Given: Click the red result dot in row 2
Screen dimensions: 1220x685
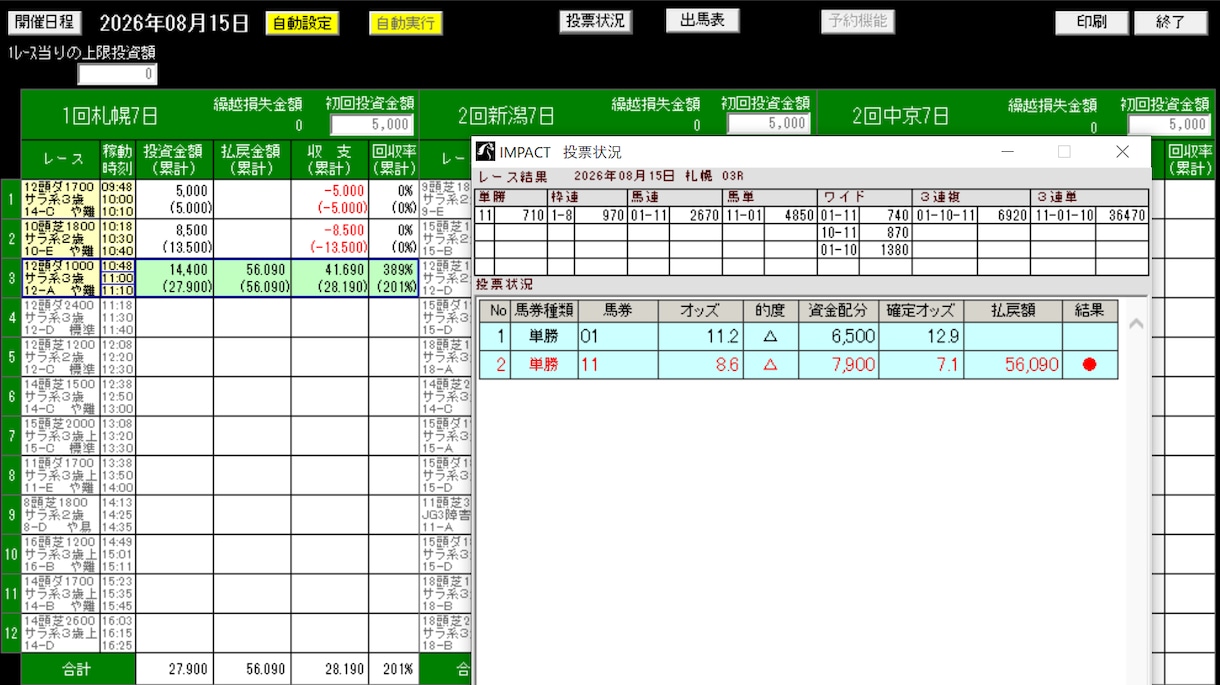Looking at the screenshot, I should point(1089,365).
